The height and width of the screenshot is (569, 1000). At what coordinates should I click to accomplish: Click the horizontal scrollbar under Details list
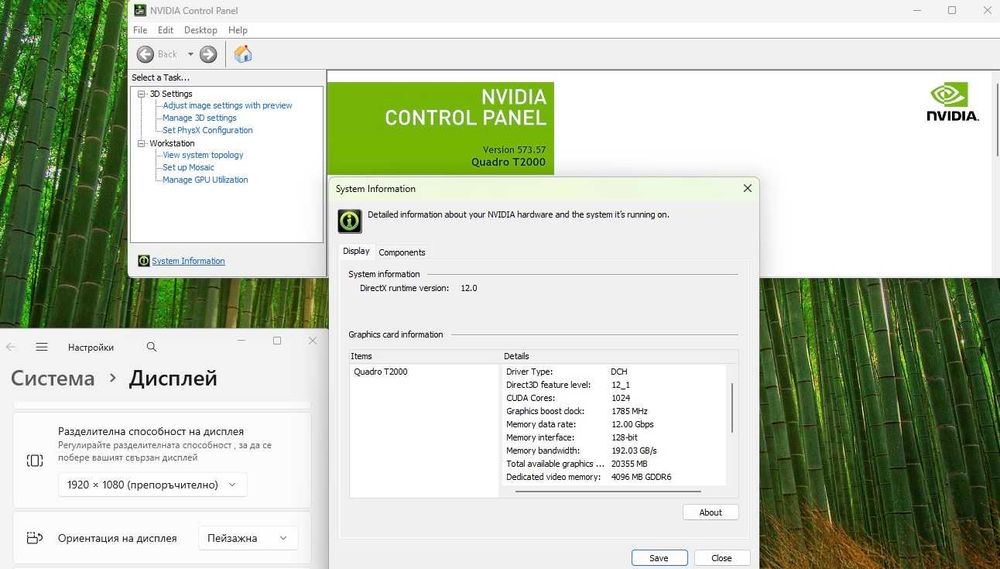click(608, 491)
